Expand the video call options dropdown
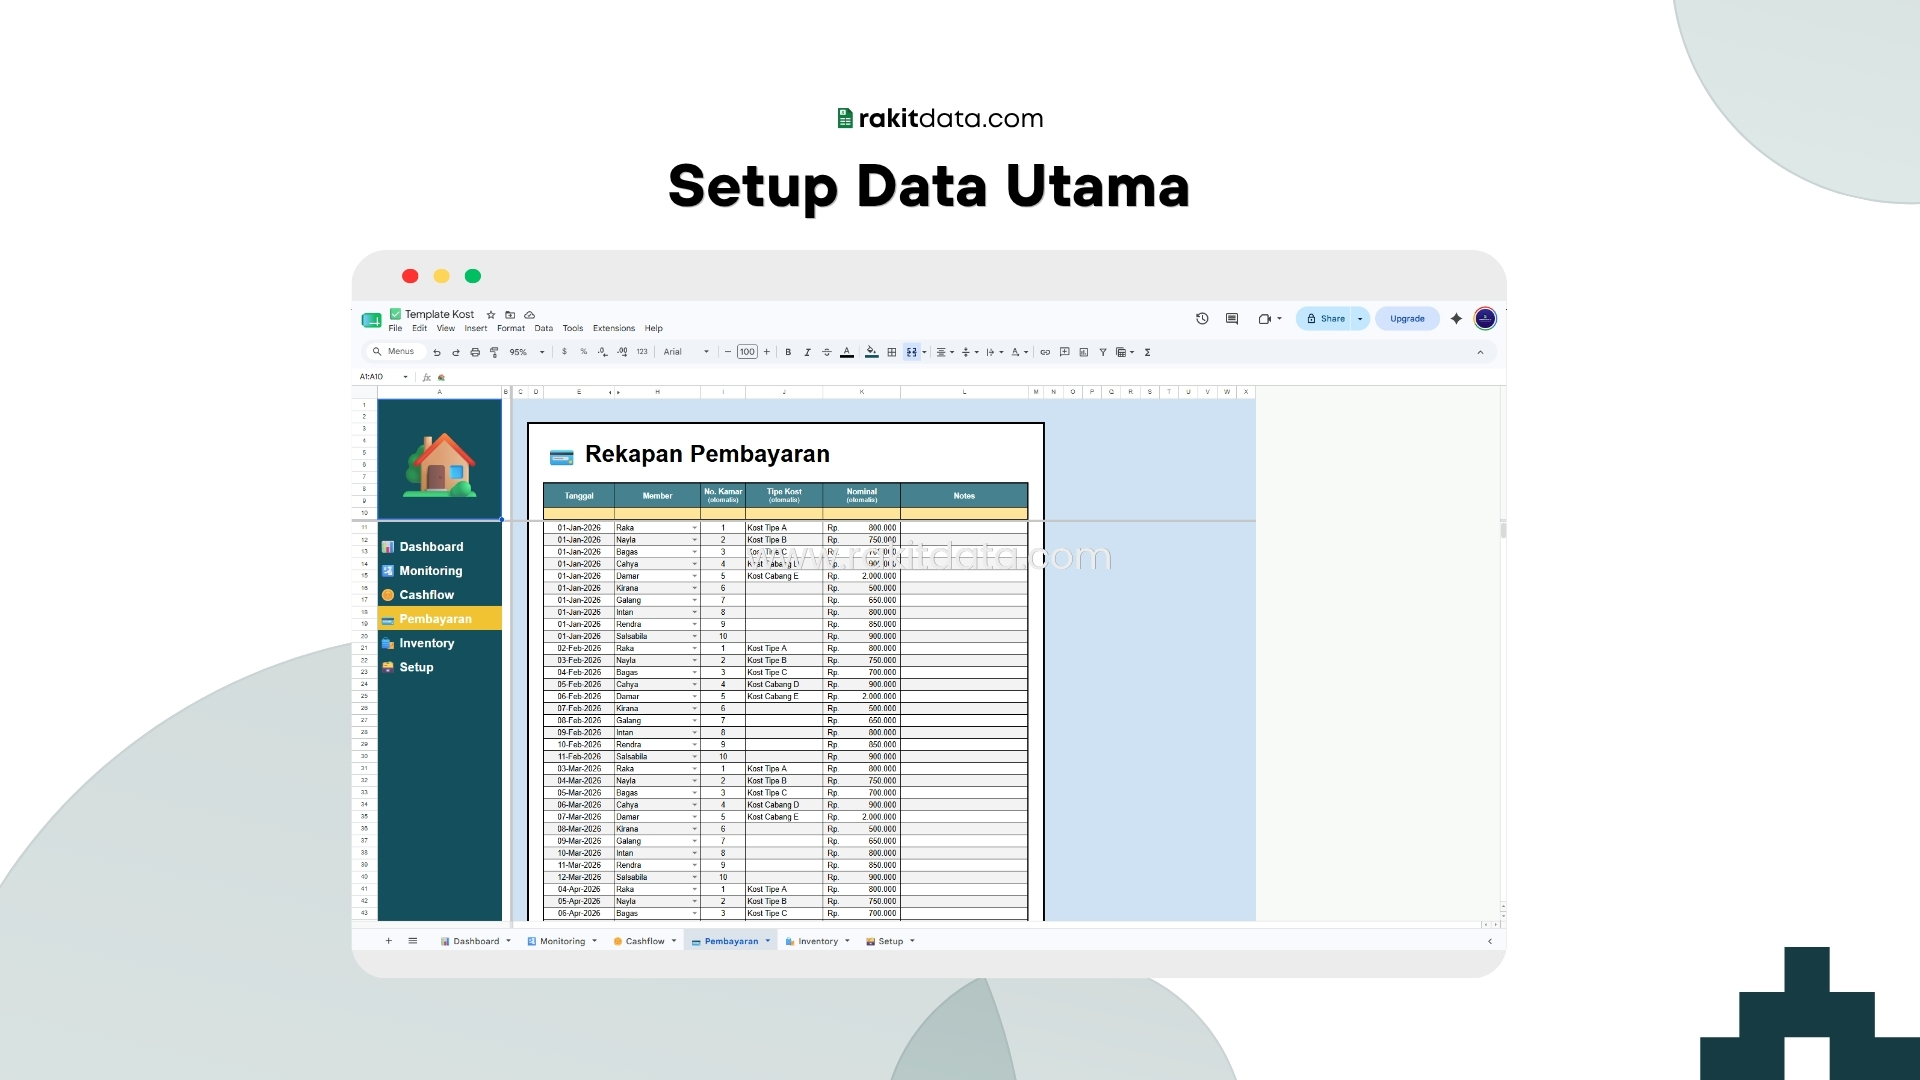This screenshot has width=1920, height=1080. (1280, 319)
